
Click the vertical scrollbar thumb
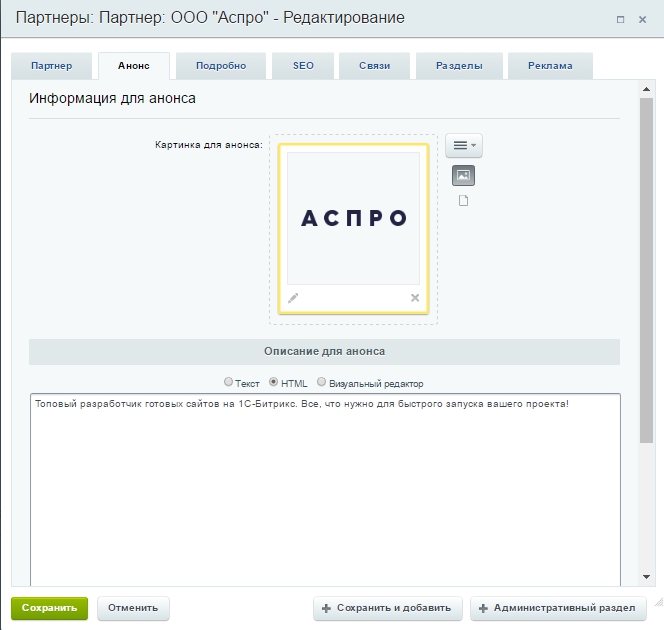[x=646, y=271]
